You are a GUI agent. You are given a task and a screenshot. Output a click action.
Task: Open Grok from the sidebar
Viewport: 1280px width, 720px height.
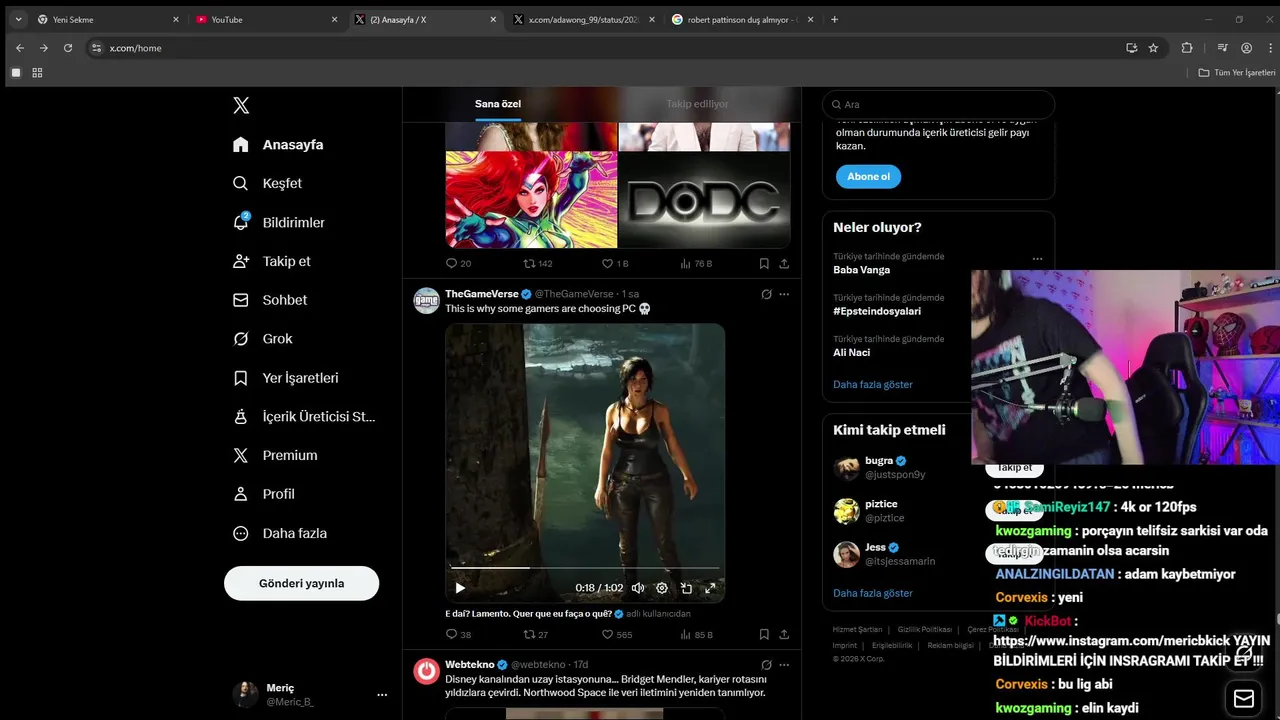(x=263, y=339)
